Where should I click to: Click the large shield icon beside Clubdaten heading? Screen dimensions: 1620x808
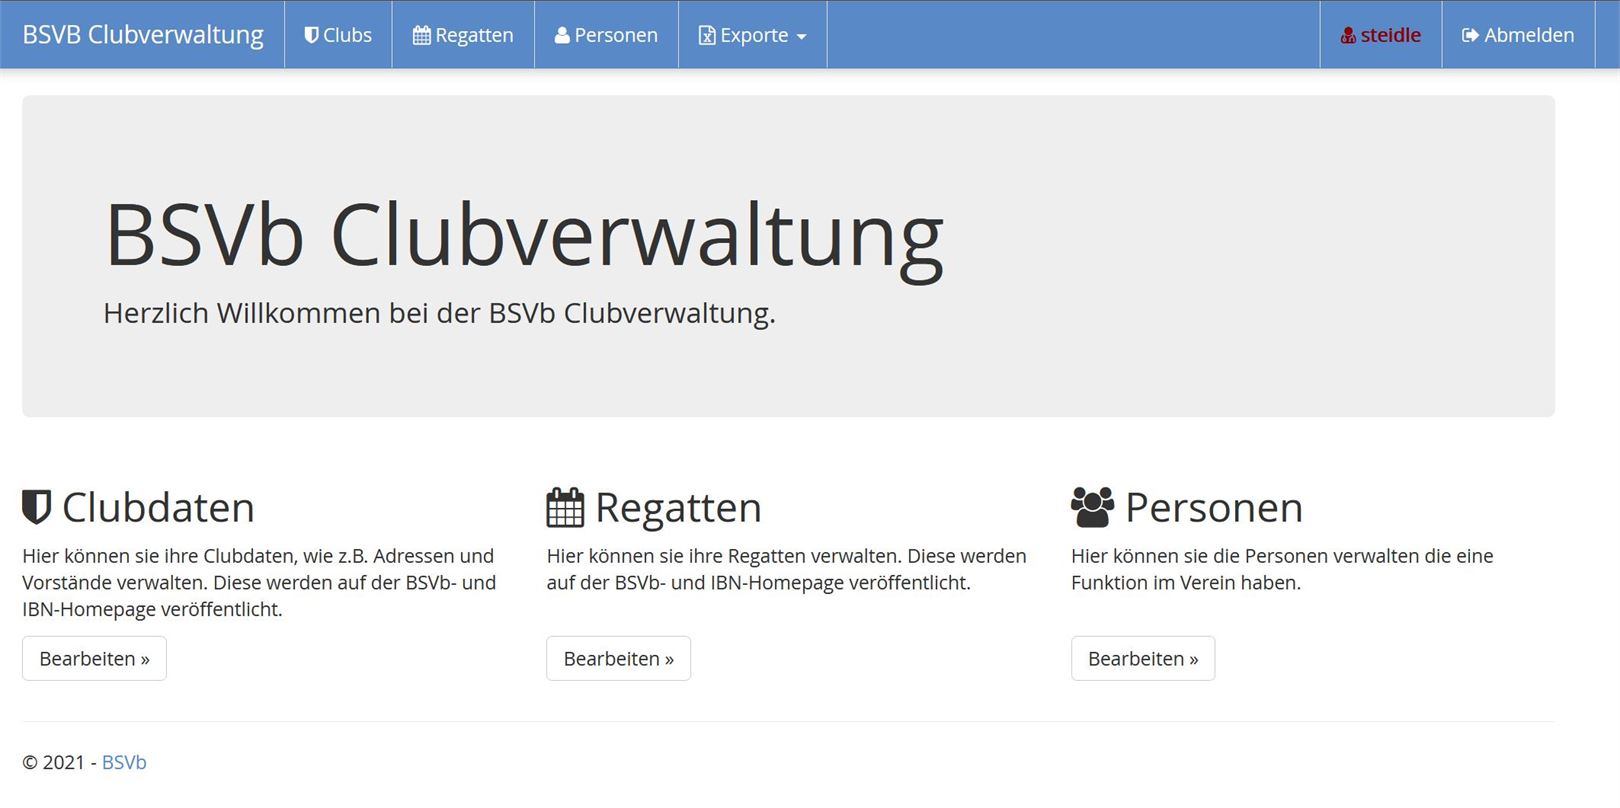[x=37, y=507]
